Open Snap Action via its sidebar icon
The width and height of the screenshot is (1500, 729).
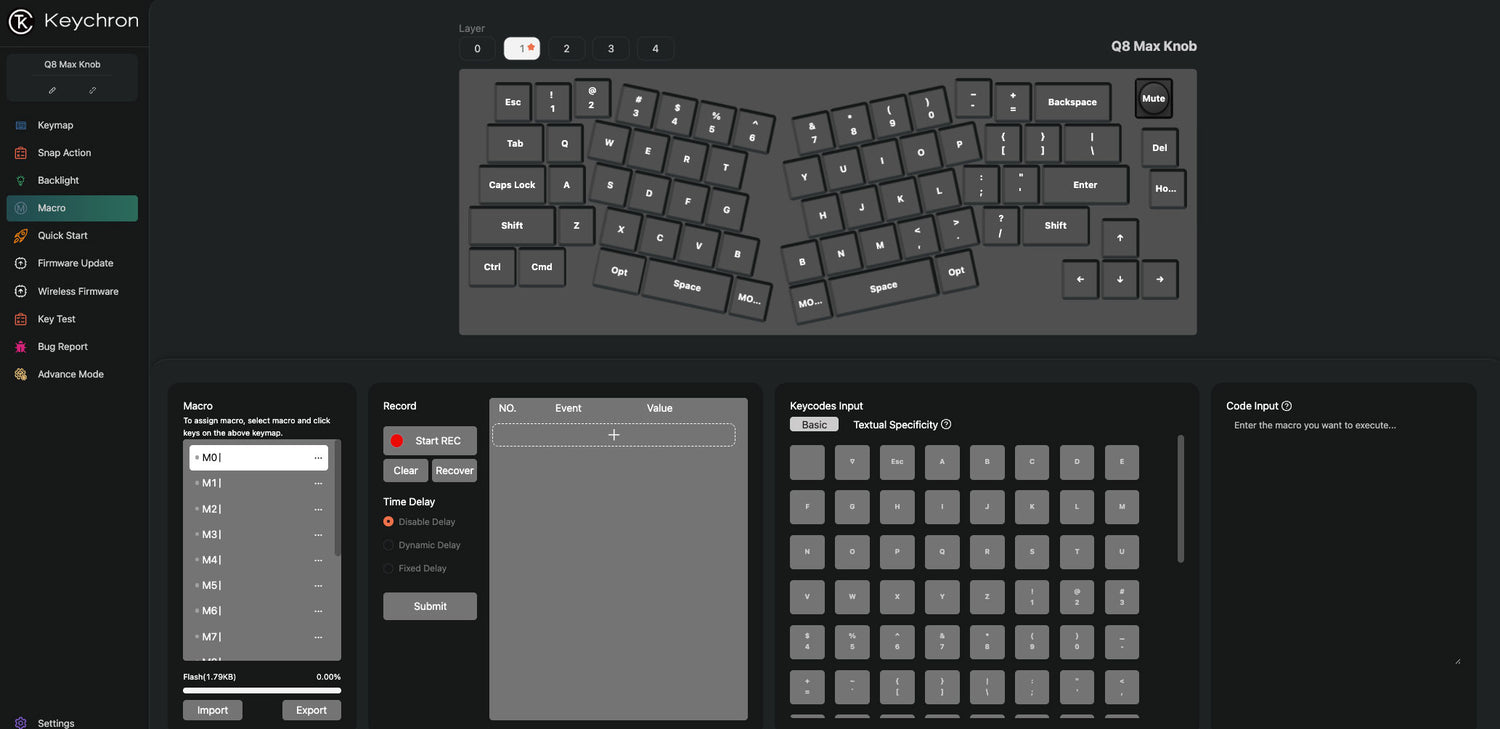pyautogui.click(x=21, y=153)
